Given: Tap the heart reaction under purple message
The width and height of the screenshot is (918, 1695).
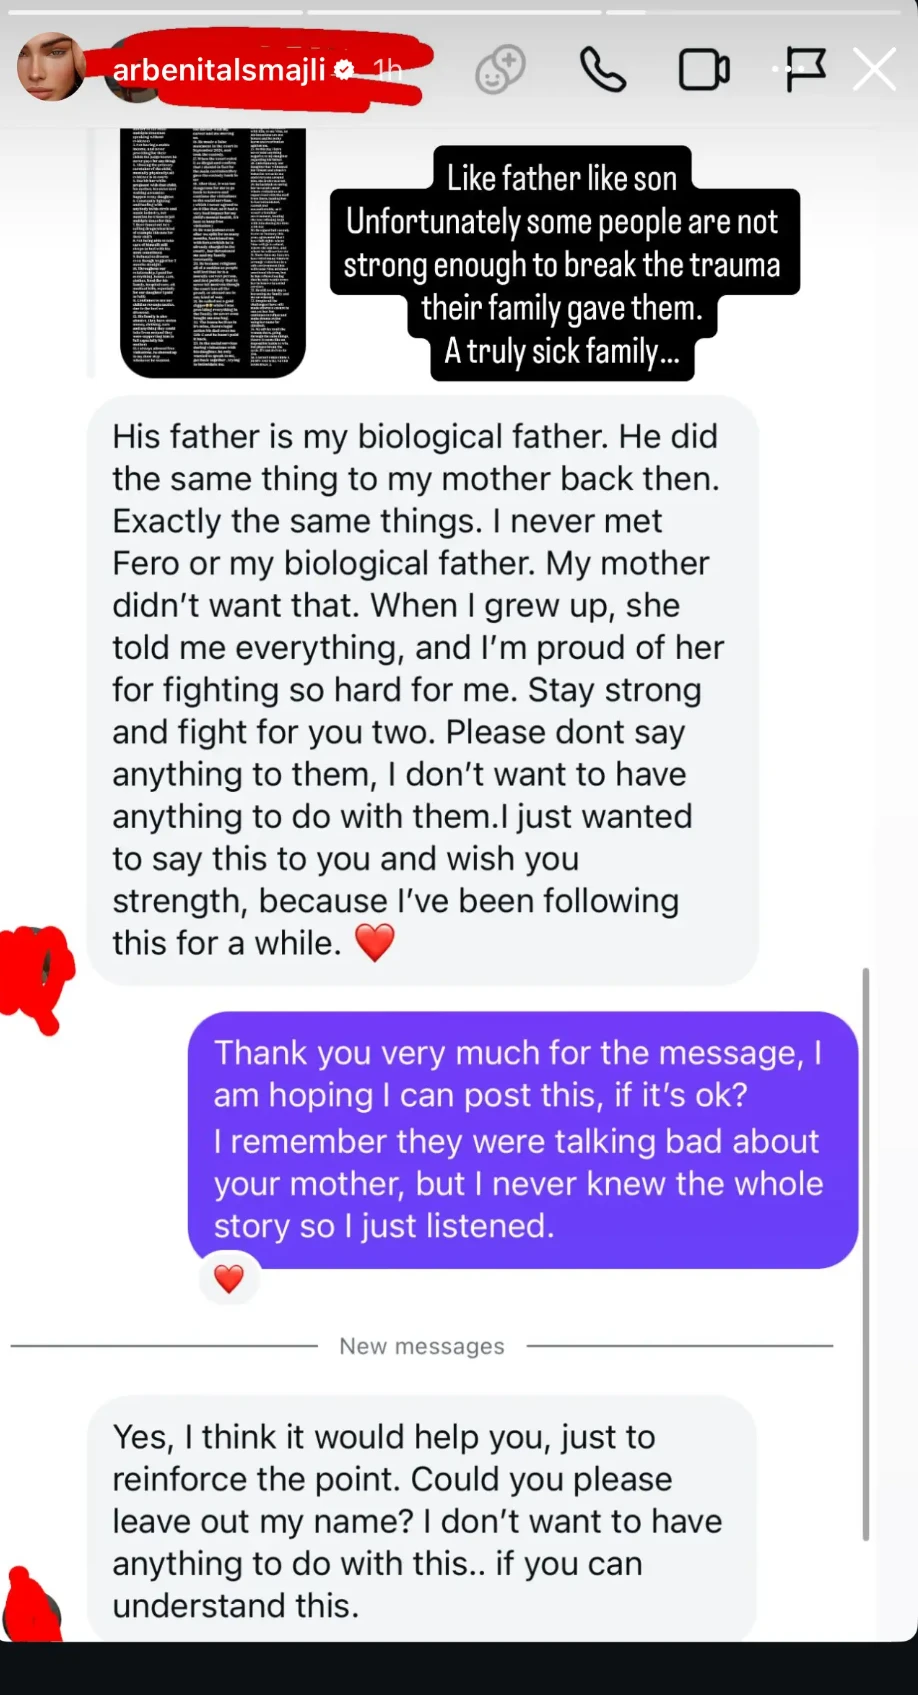Looking at the screenshot, I should click(229, 1278).
